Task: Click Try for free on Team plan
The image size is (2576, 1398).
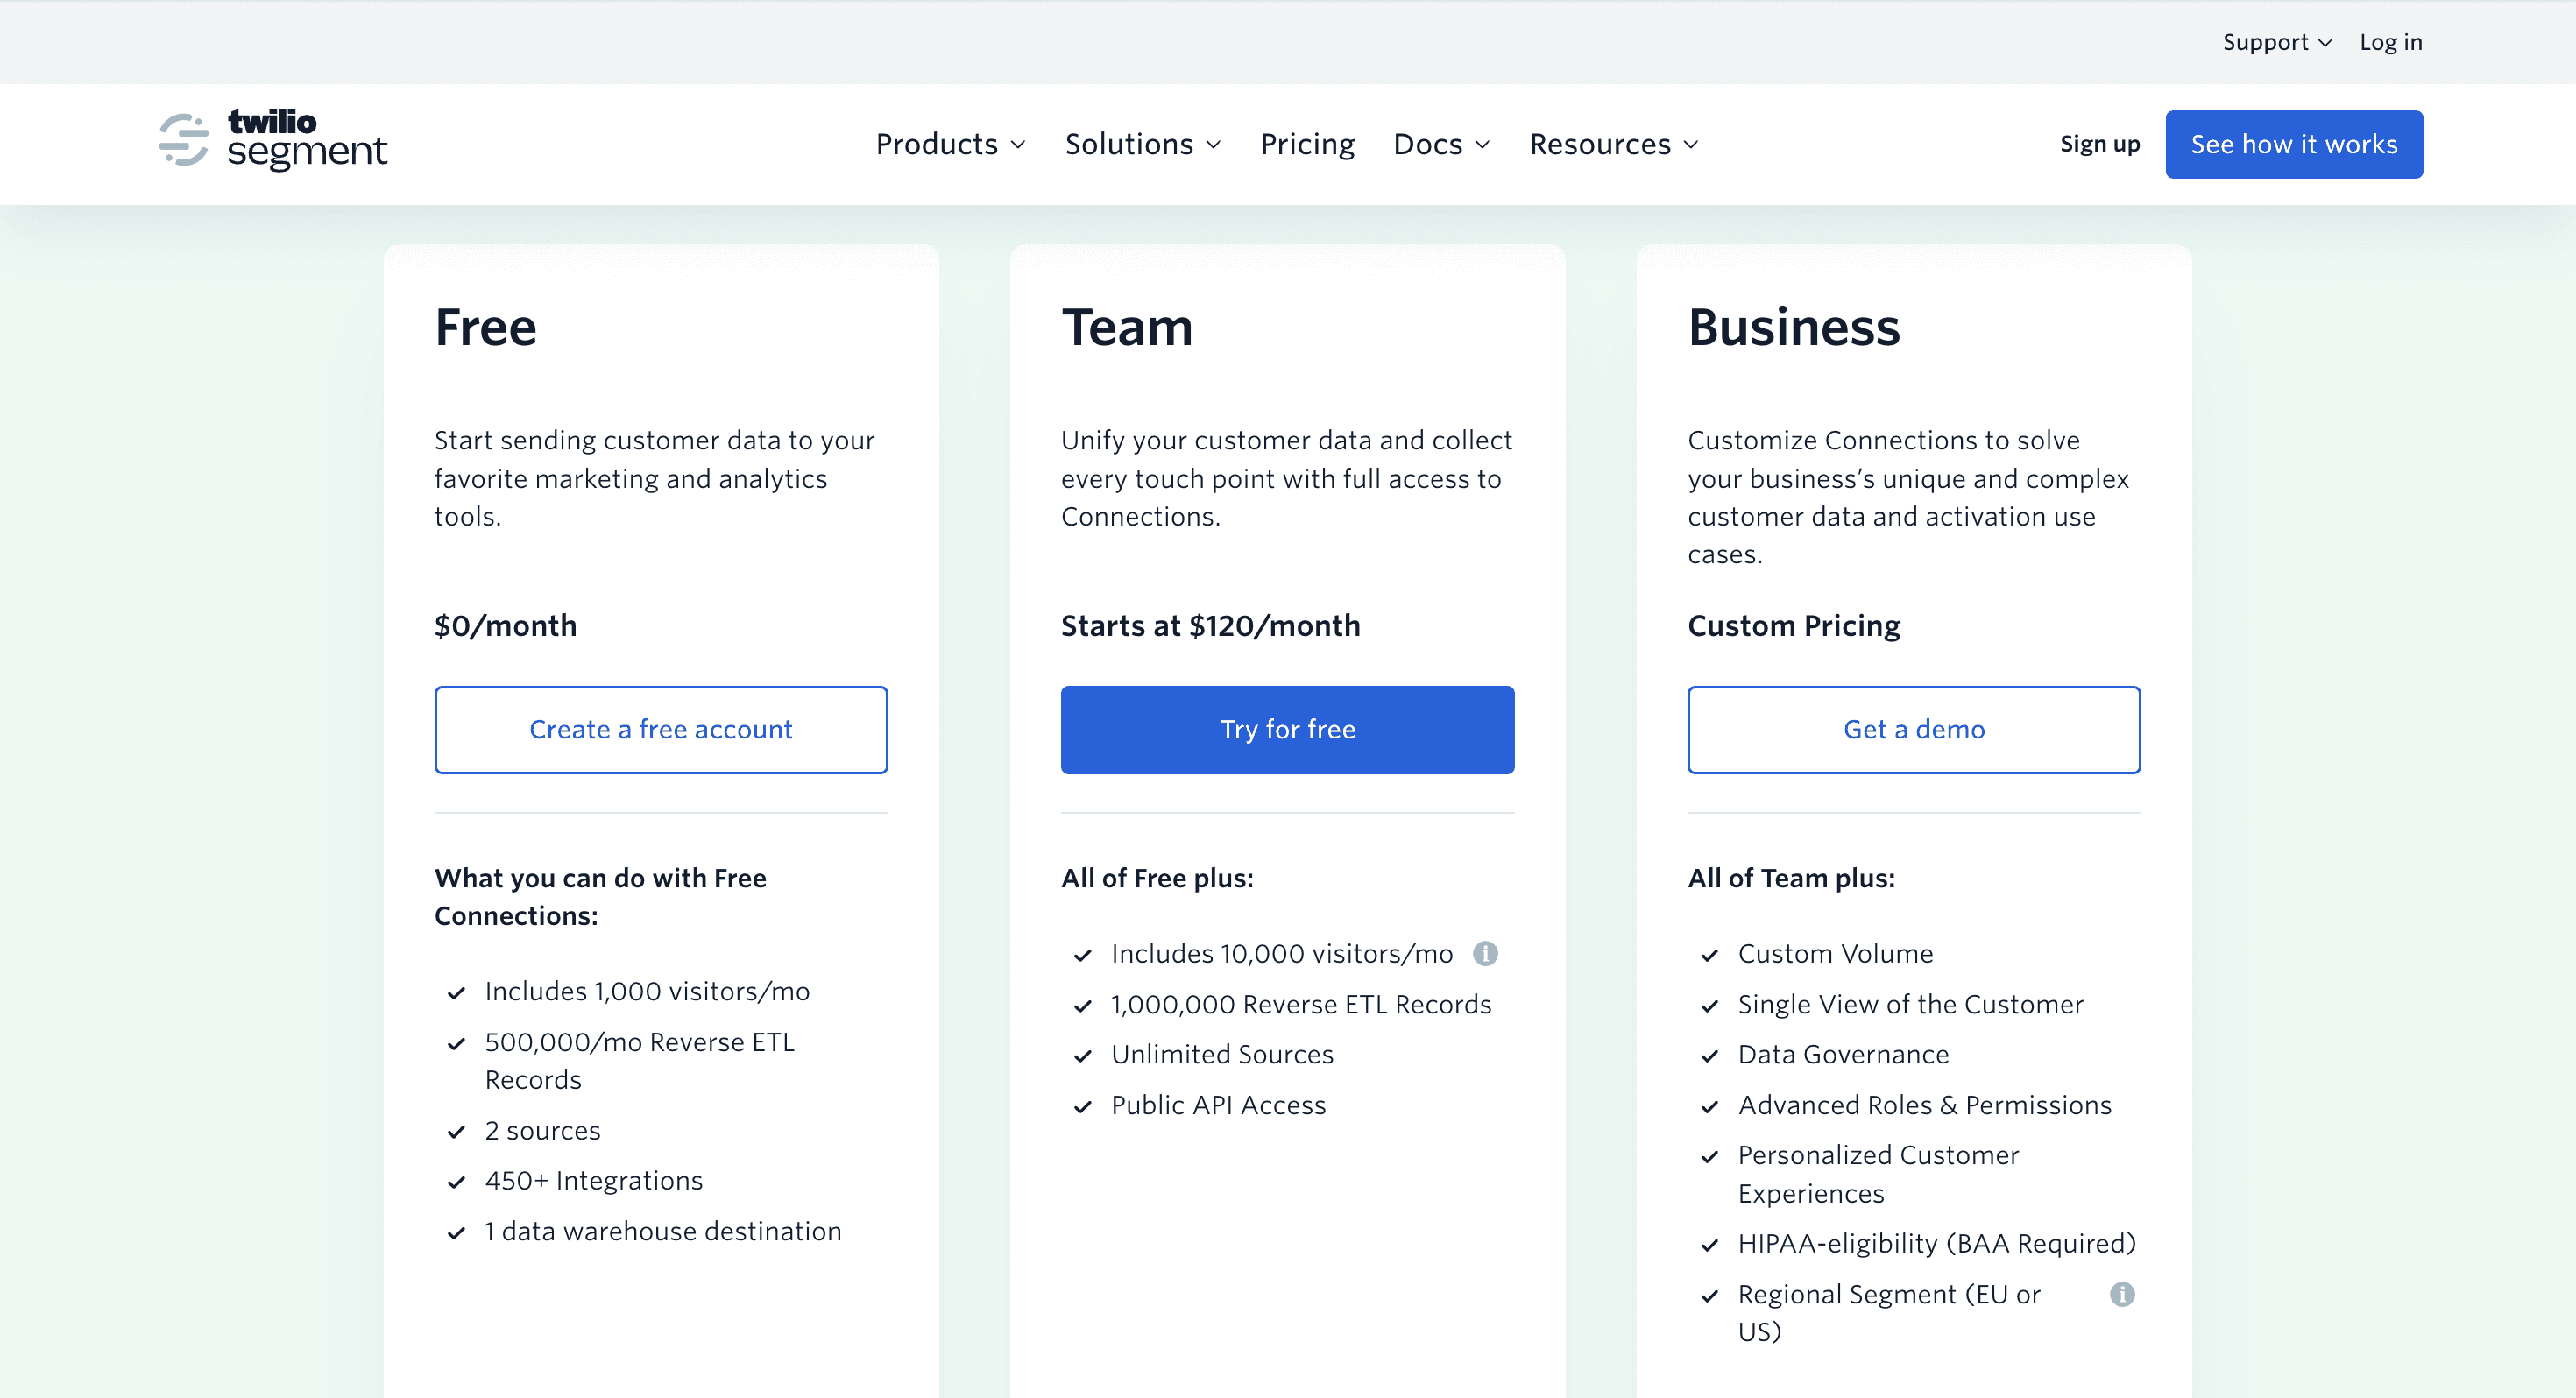Action: click(x=1288, y=728)
